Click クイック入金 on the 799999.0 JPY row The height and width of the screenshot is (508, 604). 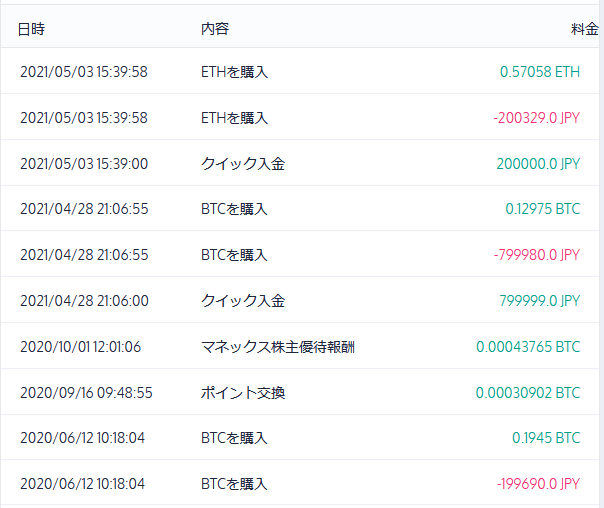[243, 300]
